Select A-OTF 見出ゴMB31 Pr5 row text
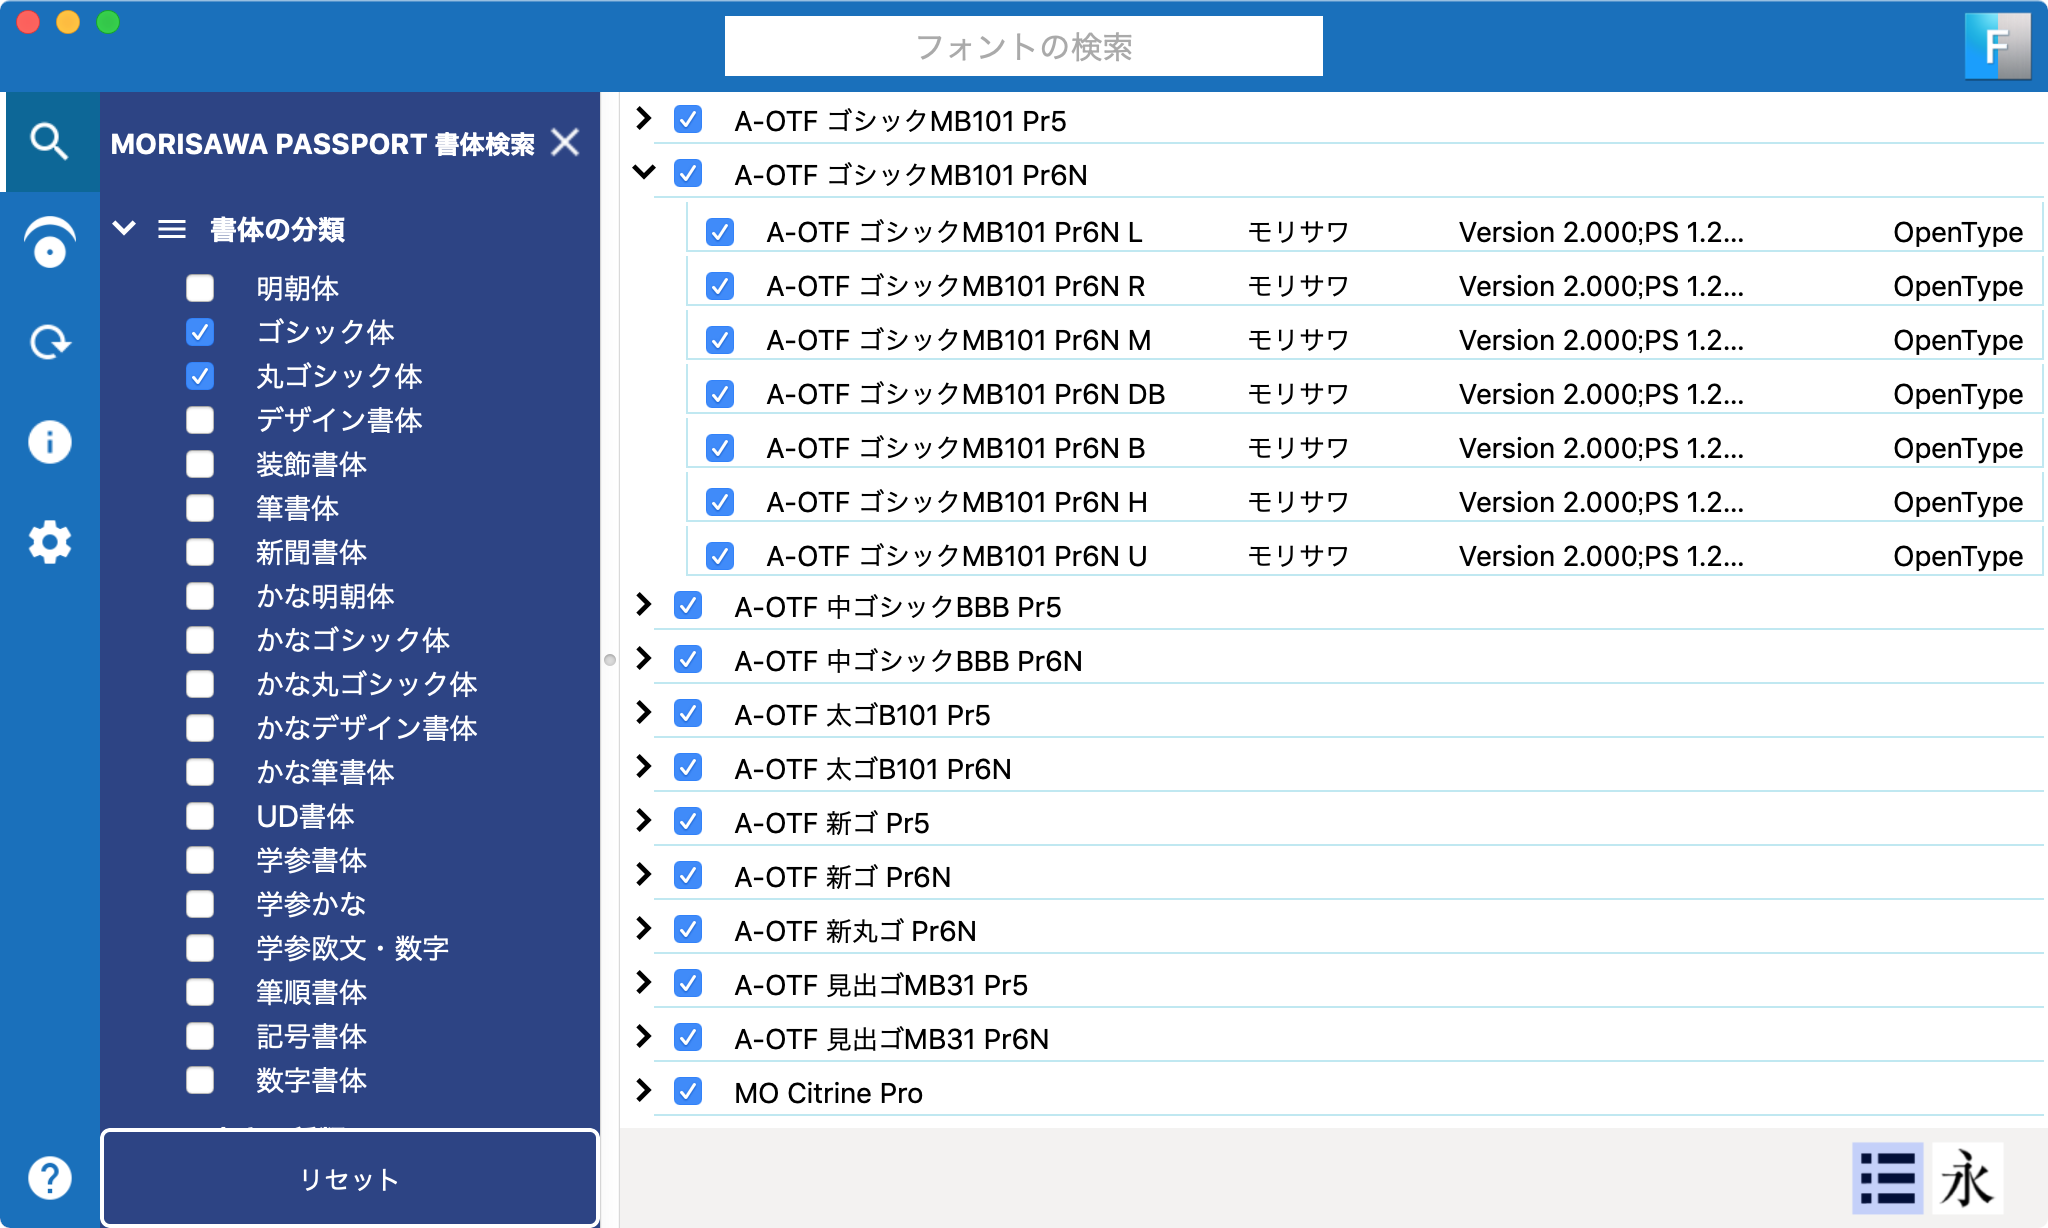The height and width of the screenshot is (1228, 2048). [x=880, y=985]
